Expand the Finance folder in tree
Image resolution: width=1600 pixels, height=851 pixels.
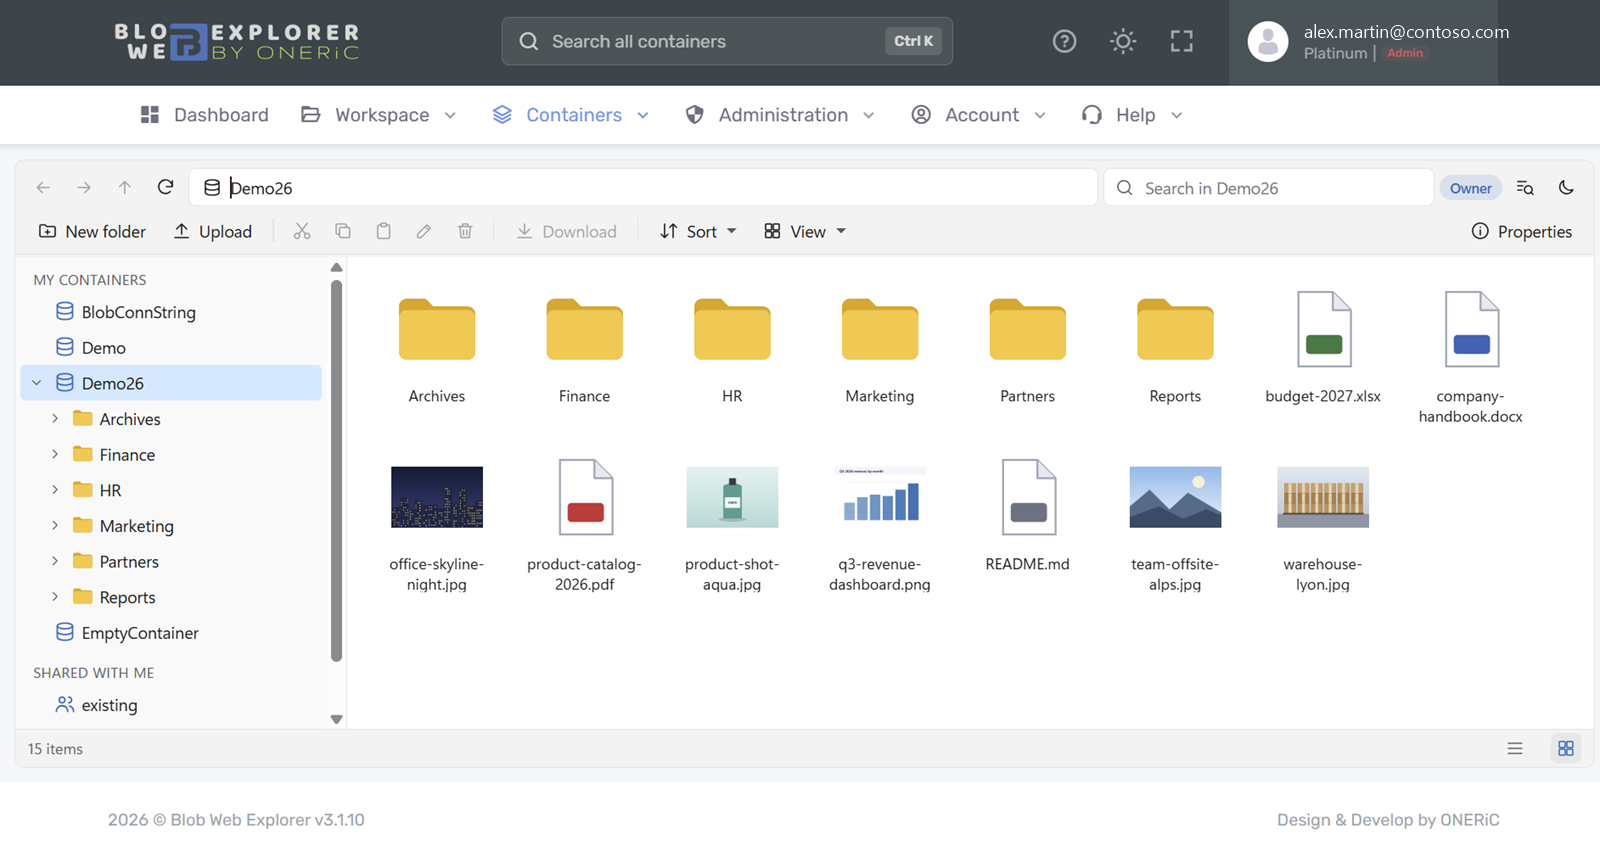[55, 454]
